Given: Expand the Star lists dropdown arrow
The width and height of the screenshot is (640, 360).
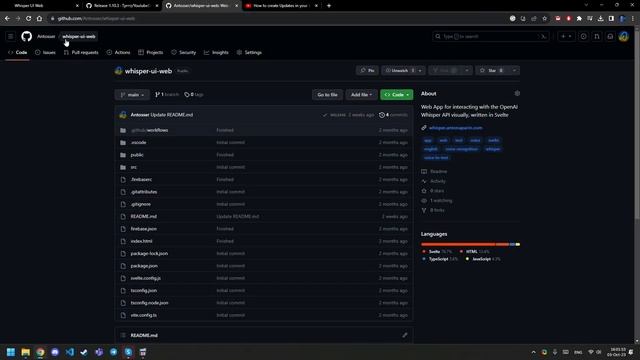Looking at the screenshot, I should (514, 71).
